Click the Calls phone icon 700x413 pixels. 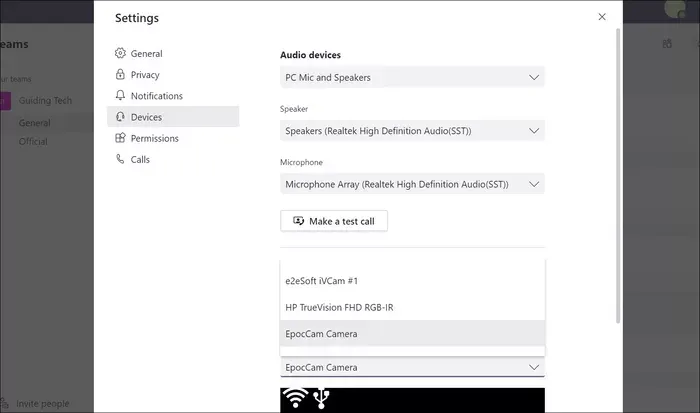pos(121,159)
